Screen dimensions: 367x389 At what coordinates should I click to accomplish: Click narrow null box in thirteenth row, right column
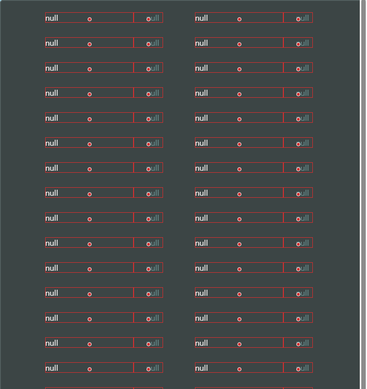(x=298, y=318)
